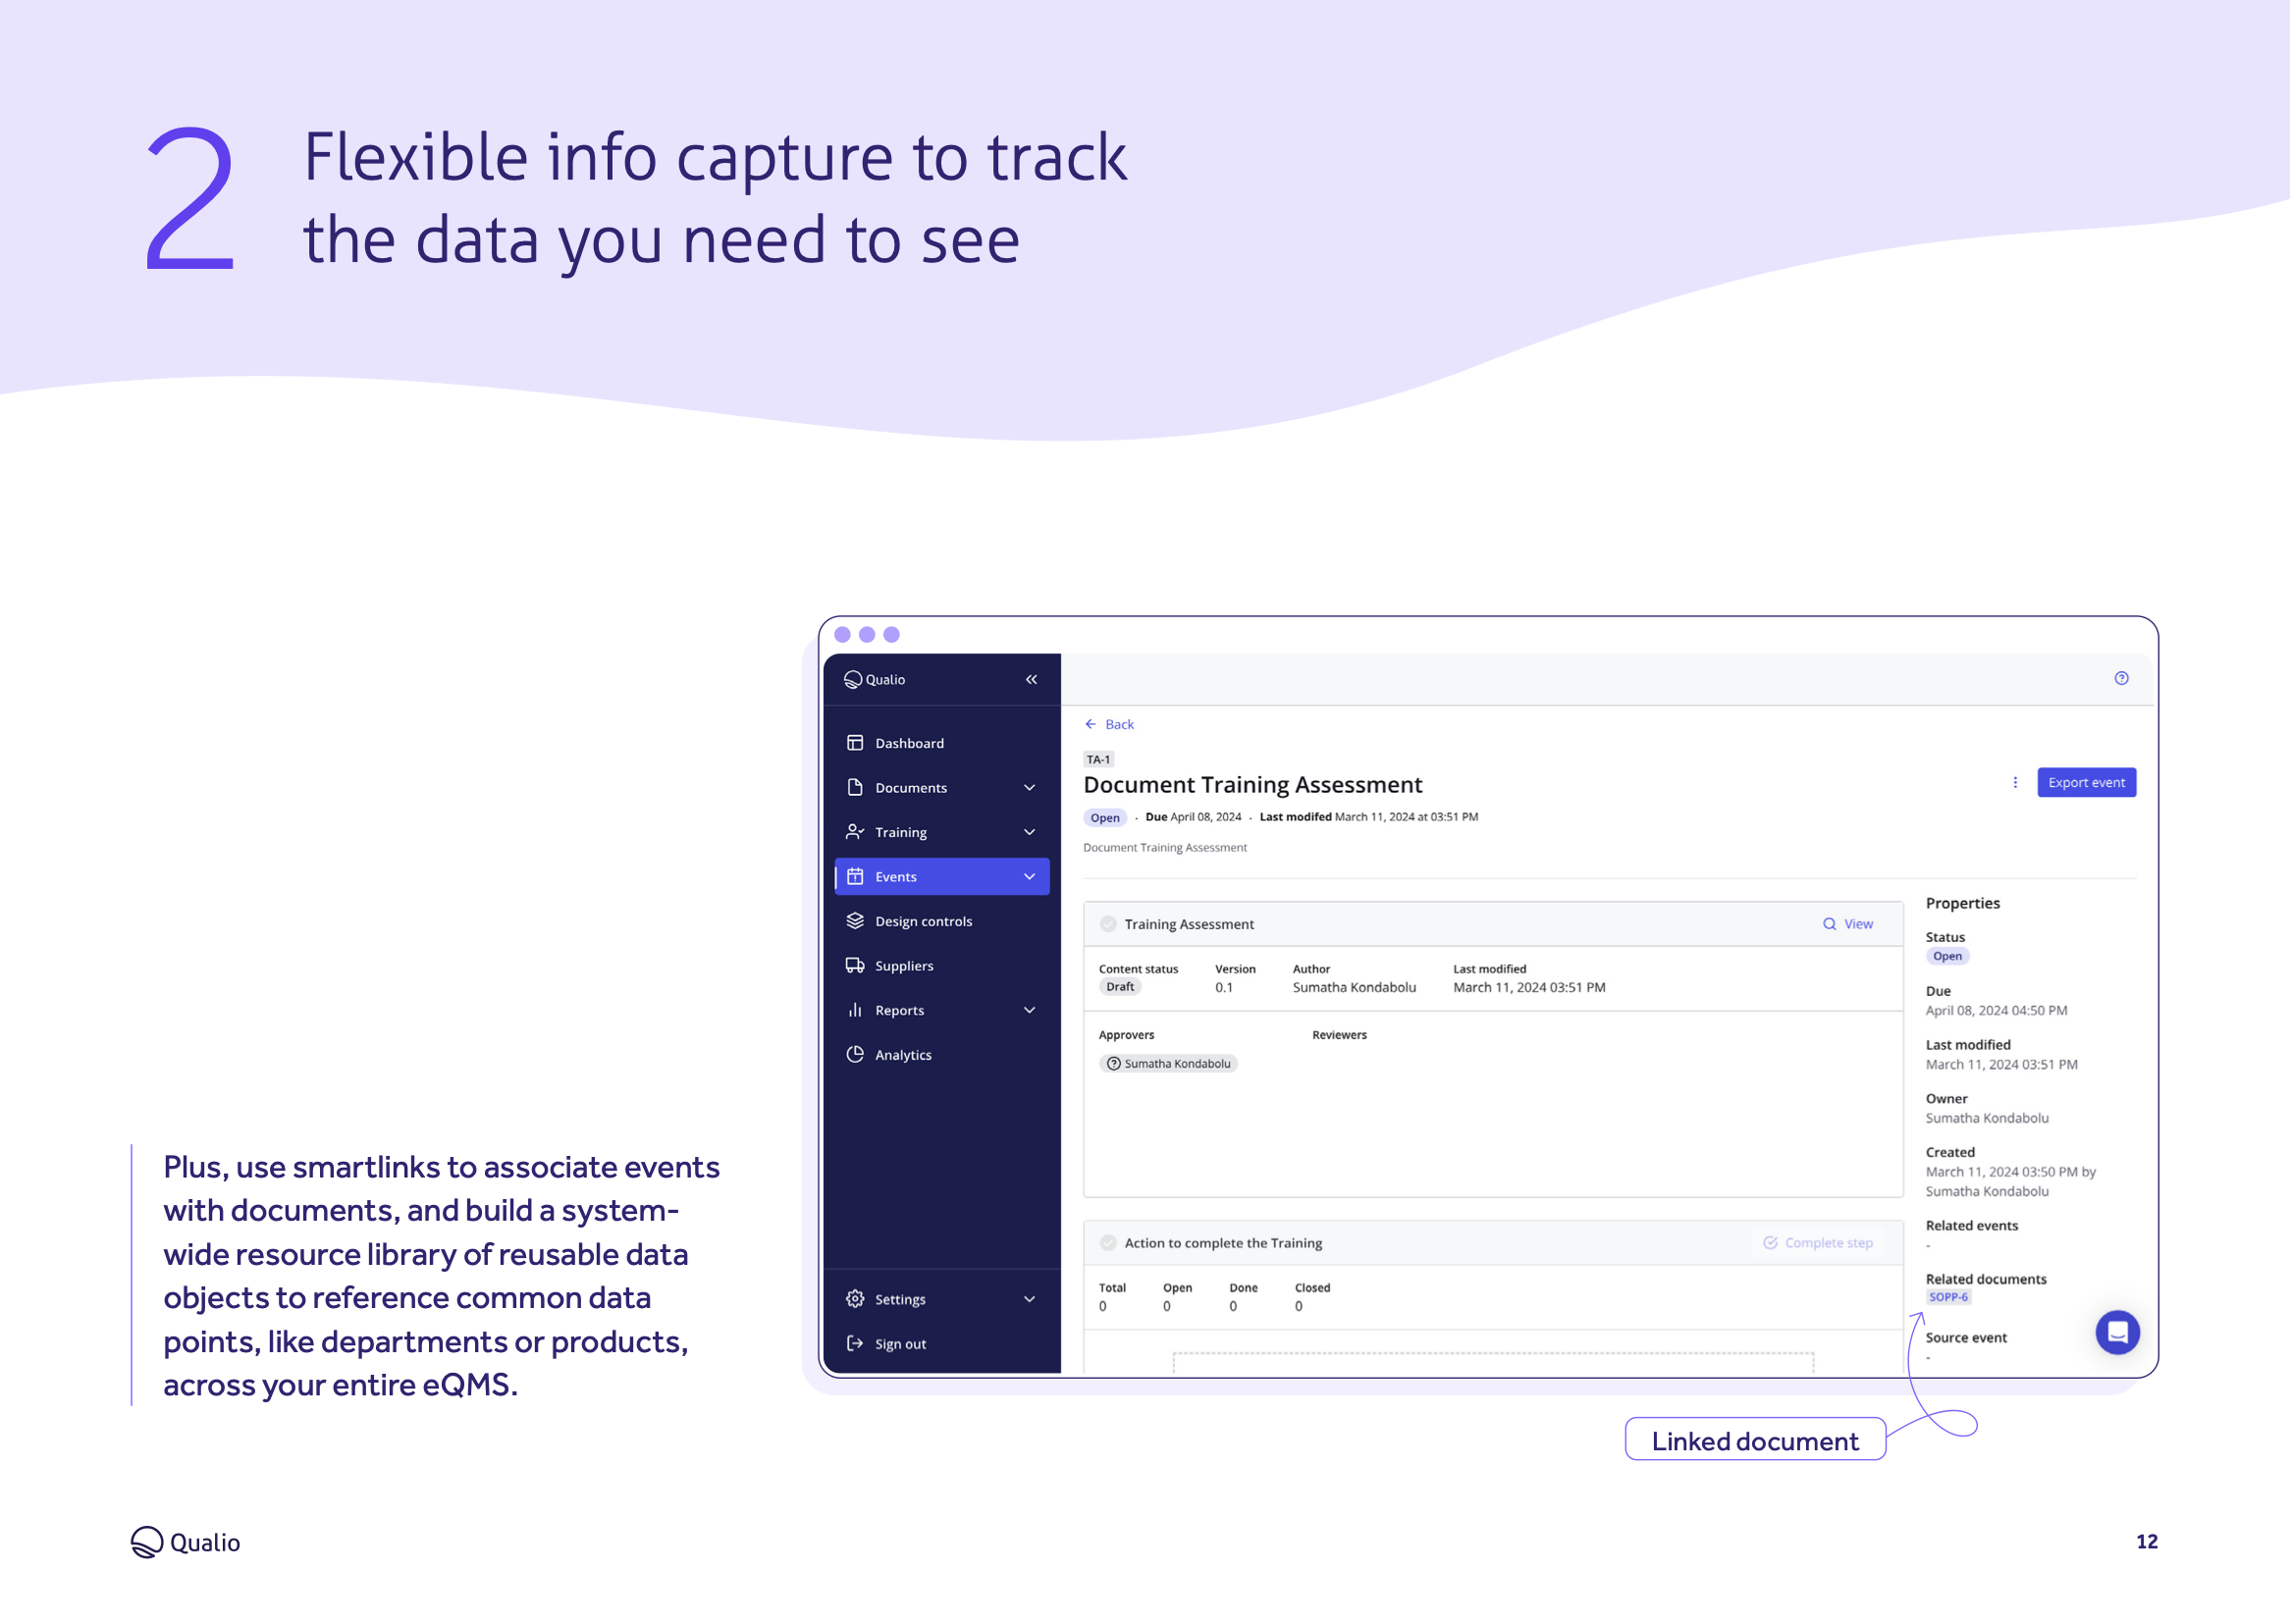
Task: Select Events in the sidebar menu
Action: pos(942,877)
